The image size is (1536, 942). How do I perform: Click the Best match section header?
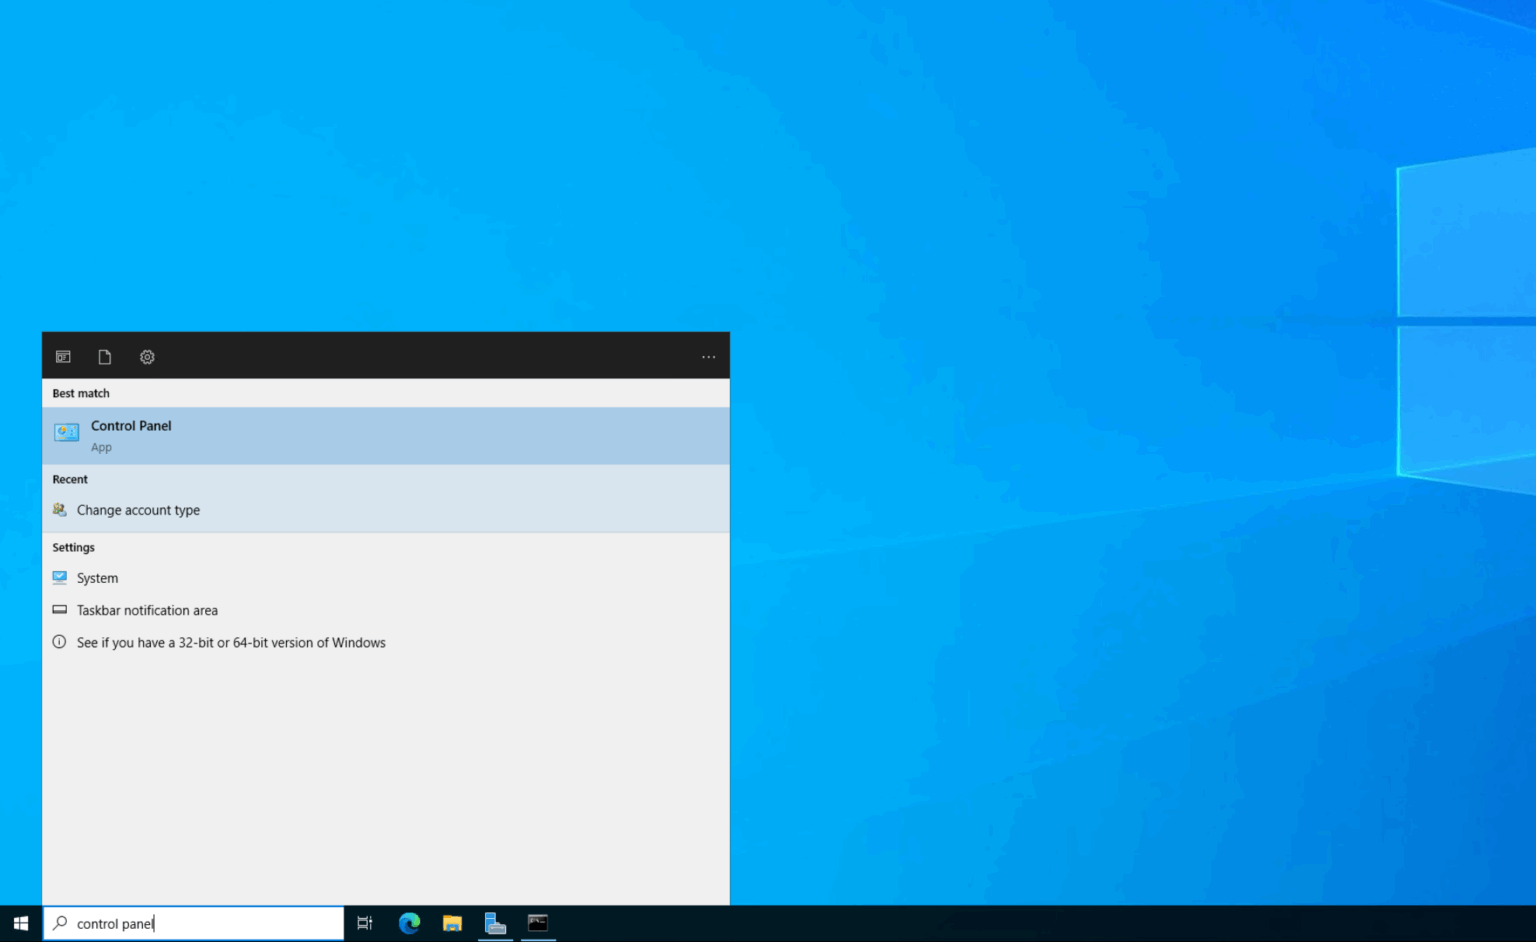[80, 393]
